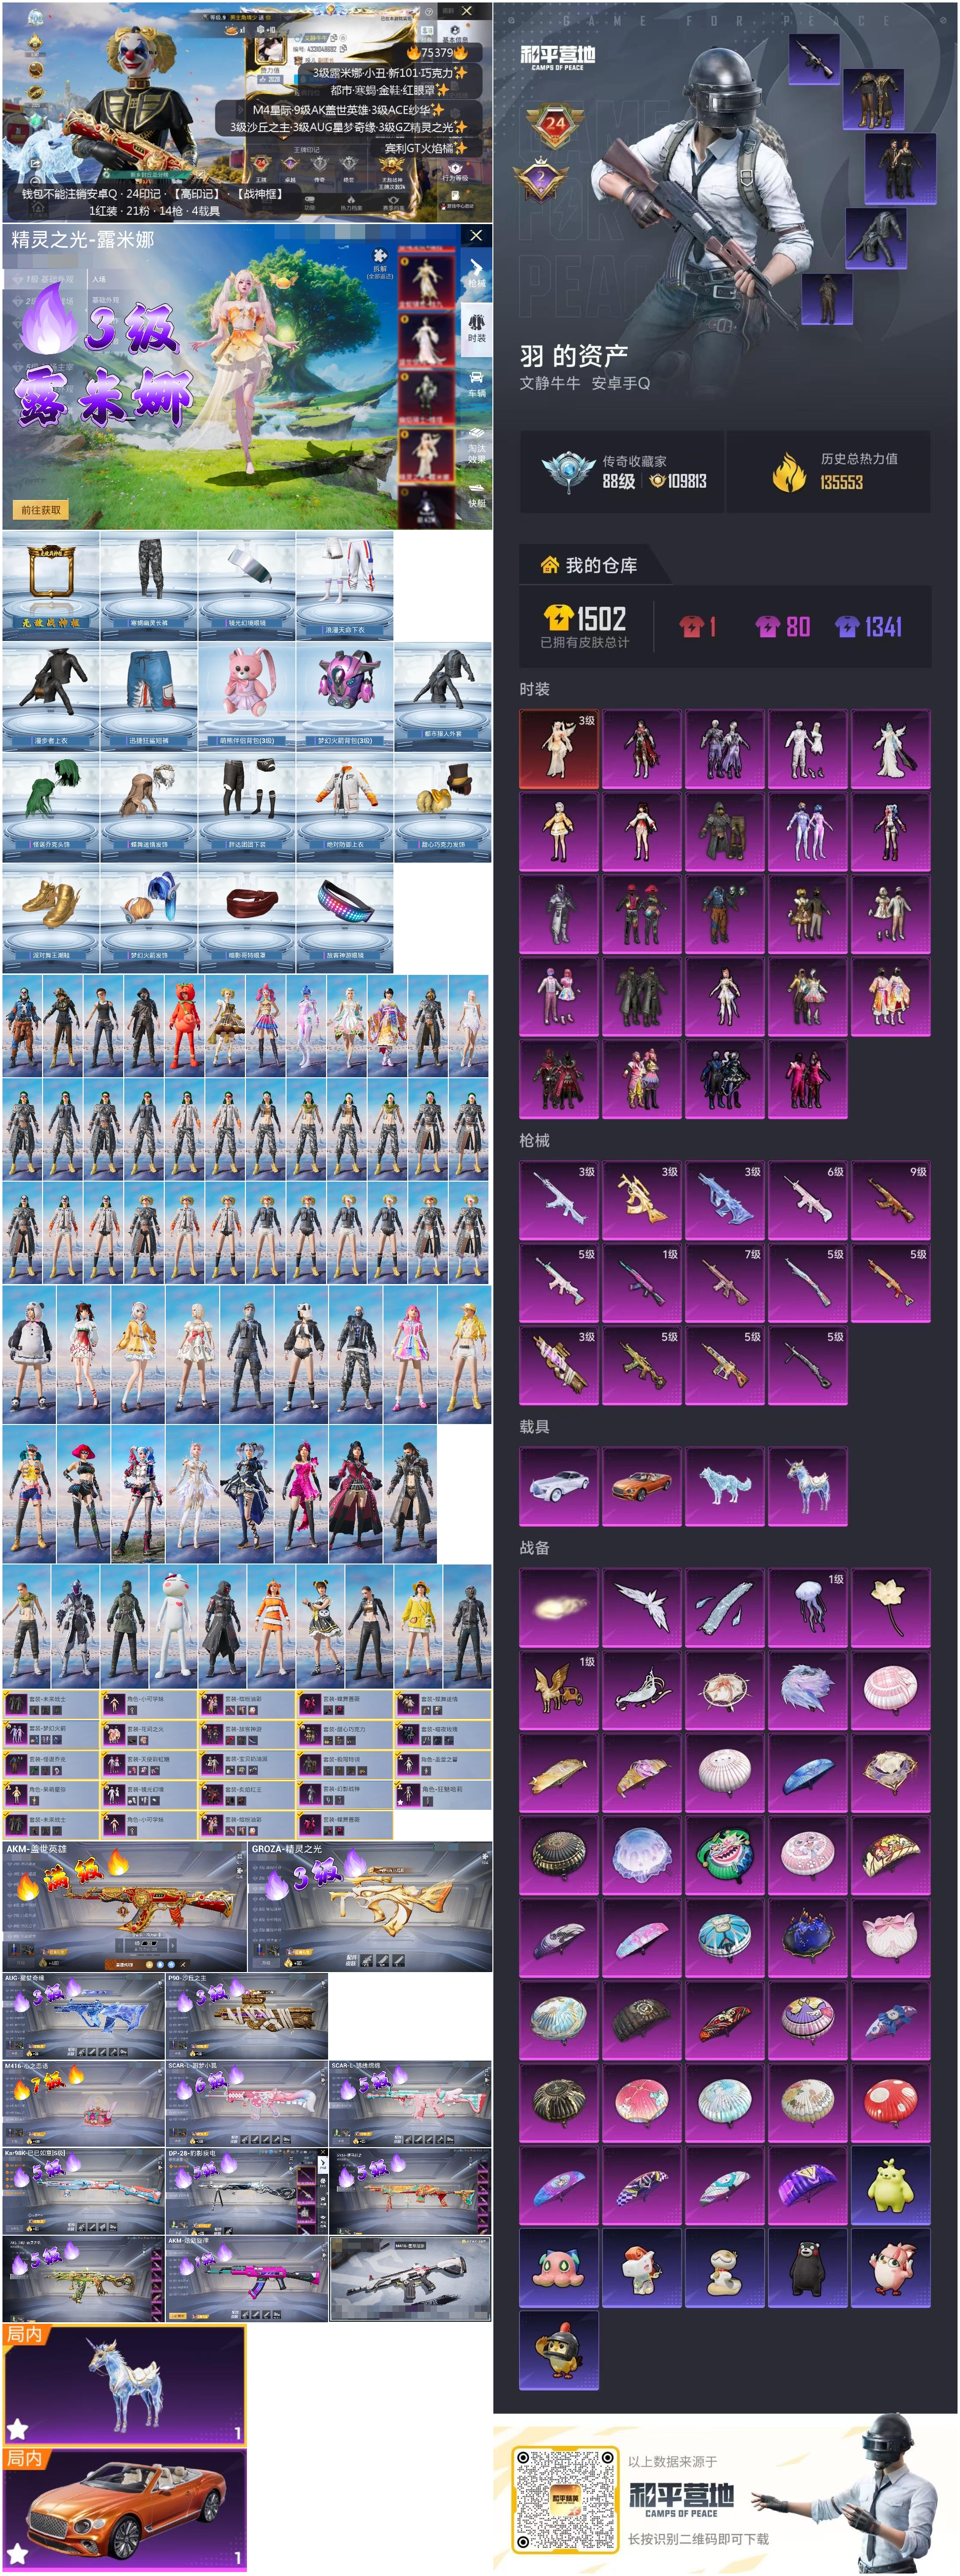
Task: Select the 枪械 tab in skin viewer
Action: tap(476, 273)
